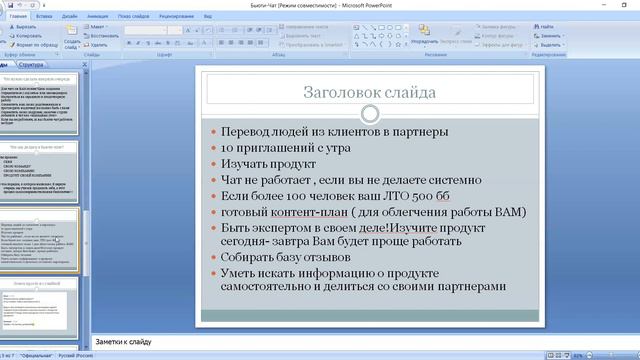This screenshot has width=640, height=360.
Task: Select the rectangle shape in gallery
Action: point(382,27)
